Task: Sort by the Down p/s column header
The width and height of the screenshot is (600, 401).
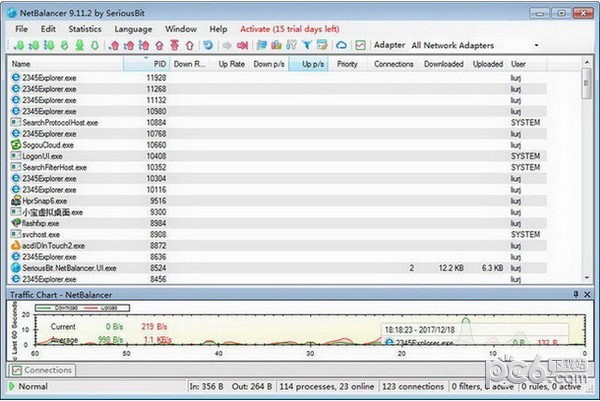Action: click(269, 64)
